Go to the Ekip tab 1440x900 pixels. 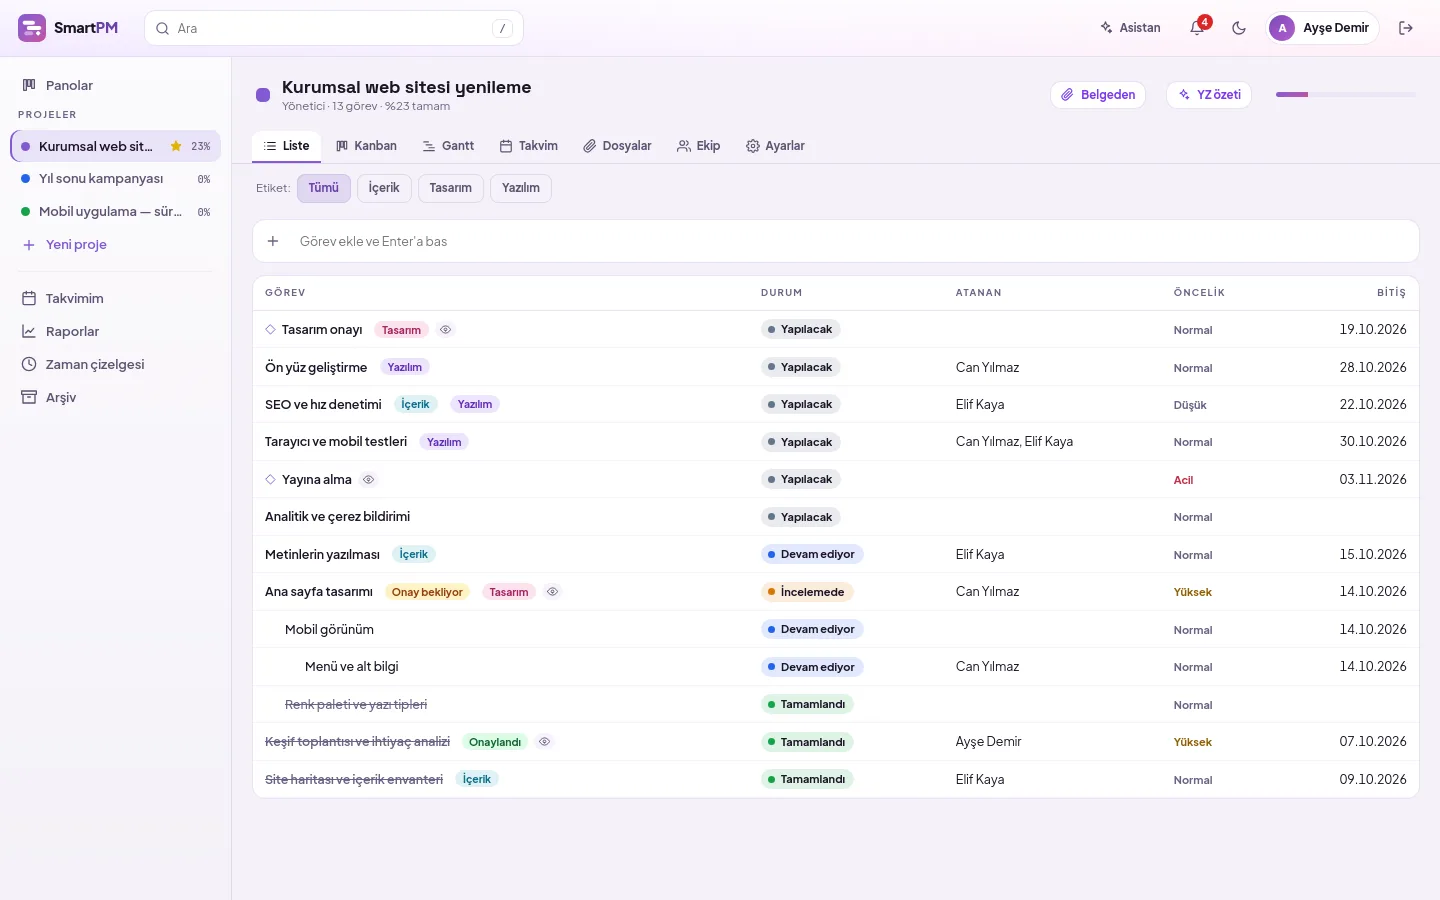click(x=698, y=146)
